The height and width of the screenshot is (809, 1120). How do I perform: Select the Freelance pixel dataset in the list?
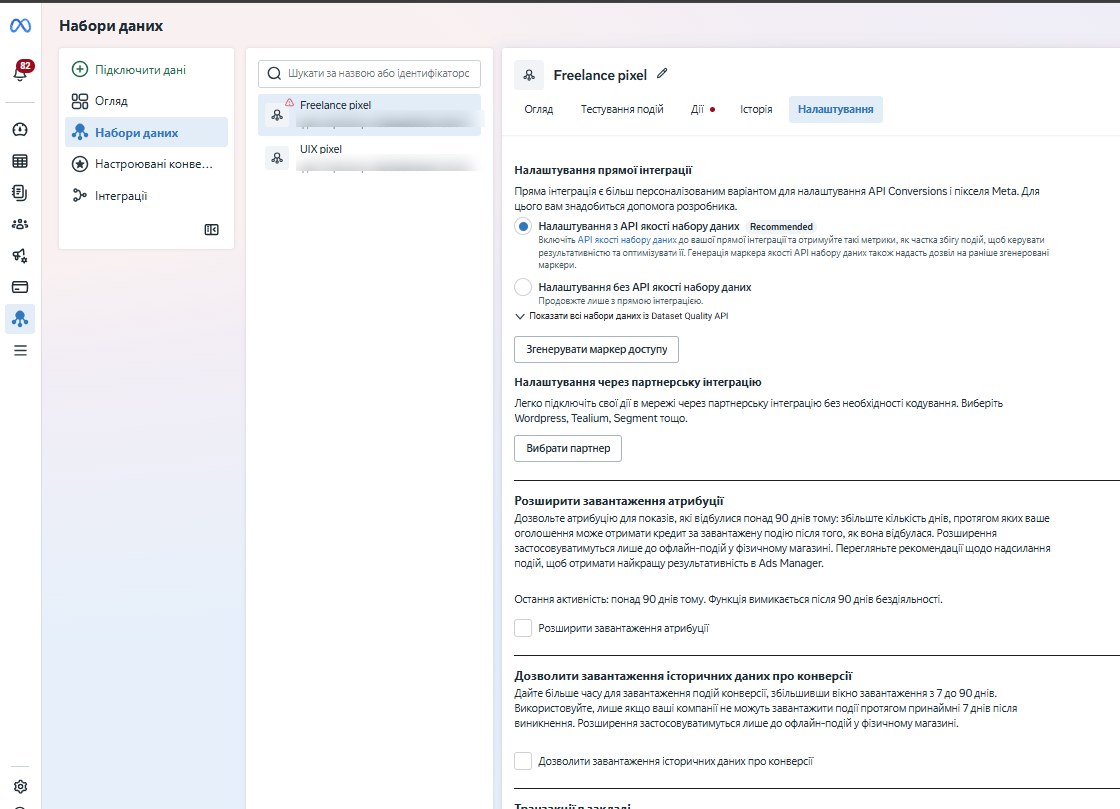(x=369, y=115)
